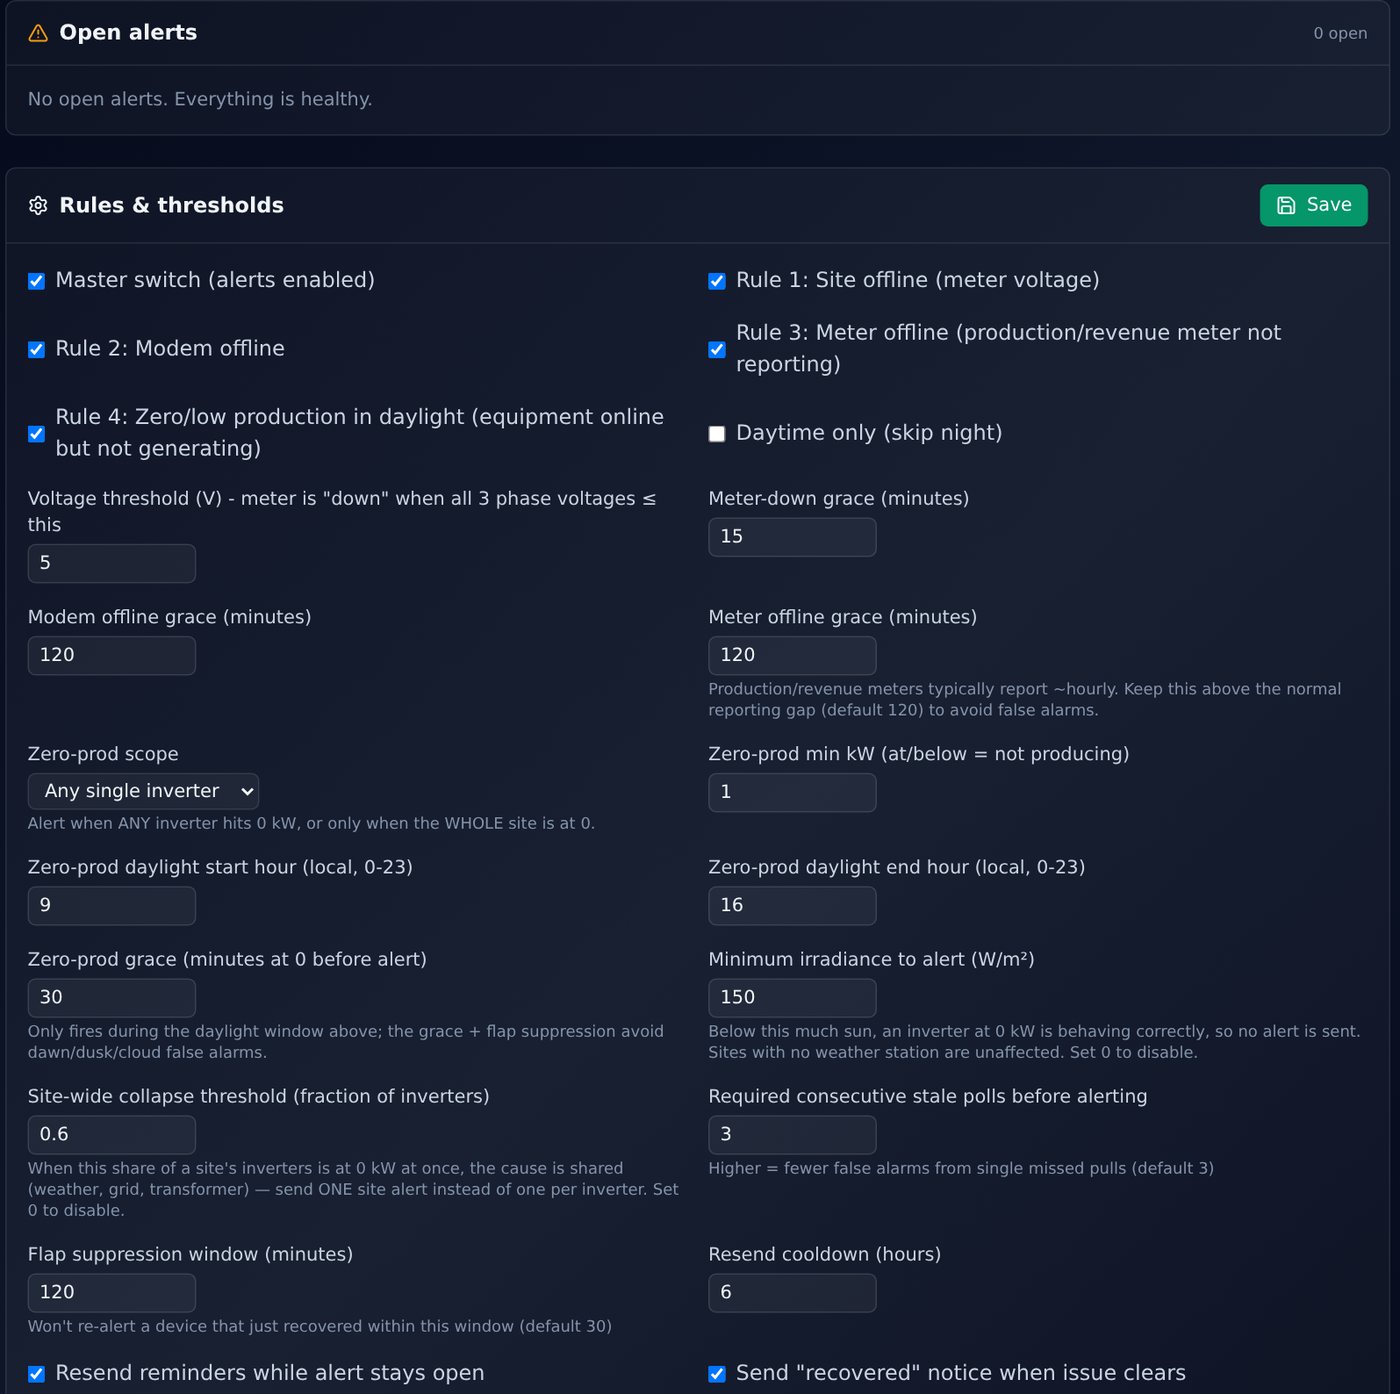
Task: Select the Modem offline grace input
Action: pos(112,655)
